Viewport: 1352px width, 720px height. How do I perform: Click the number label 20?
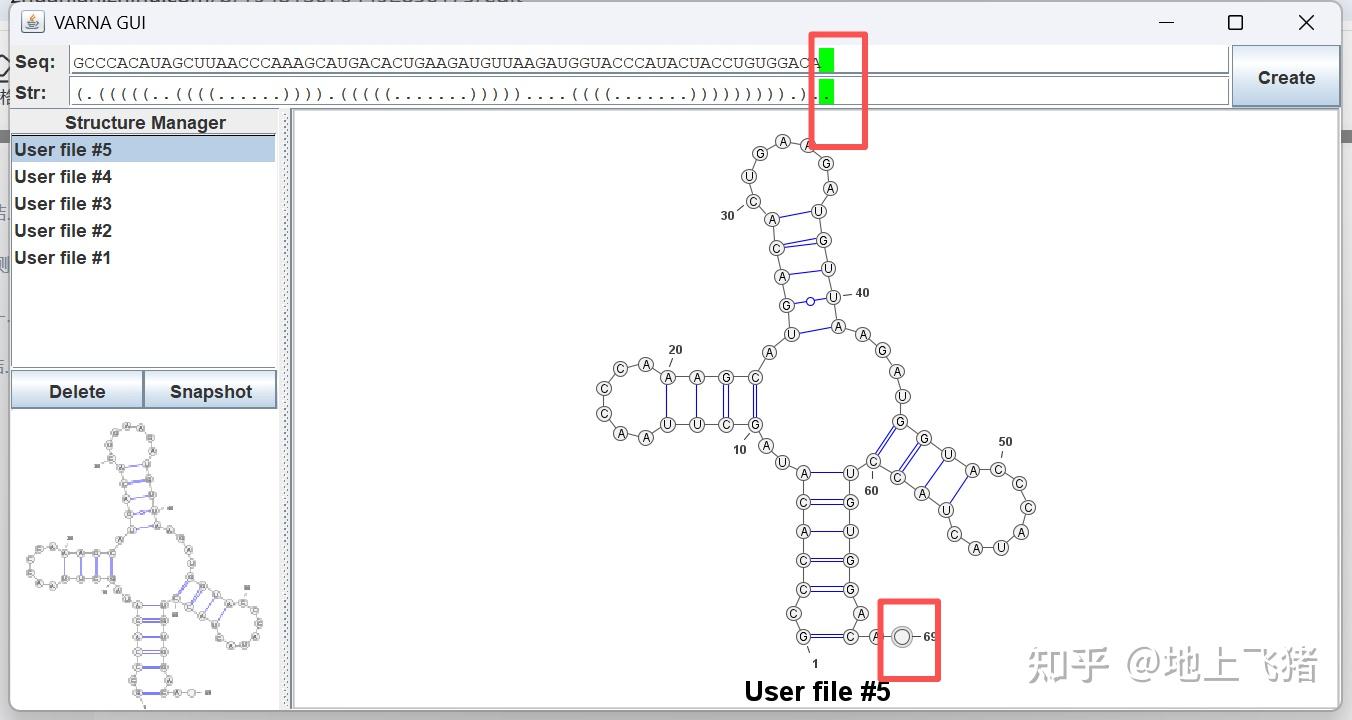coord(675,350)
